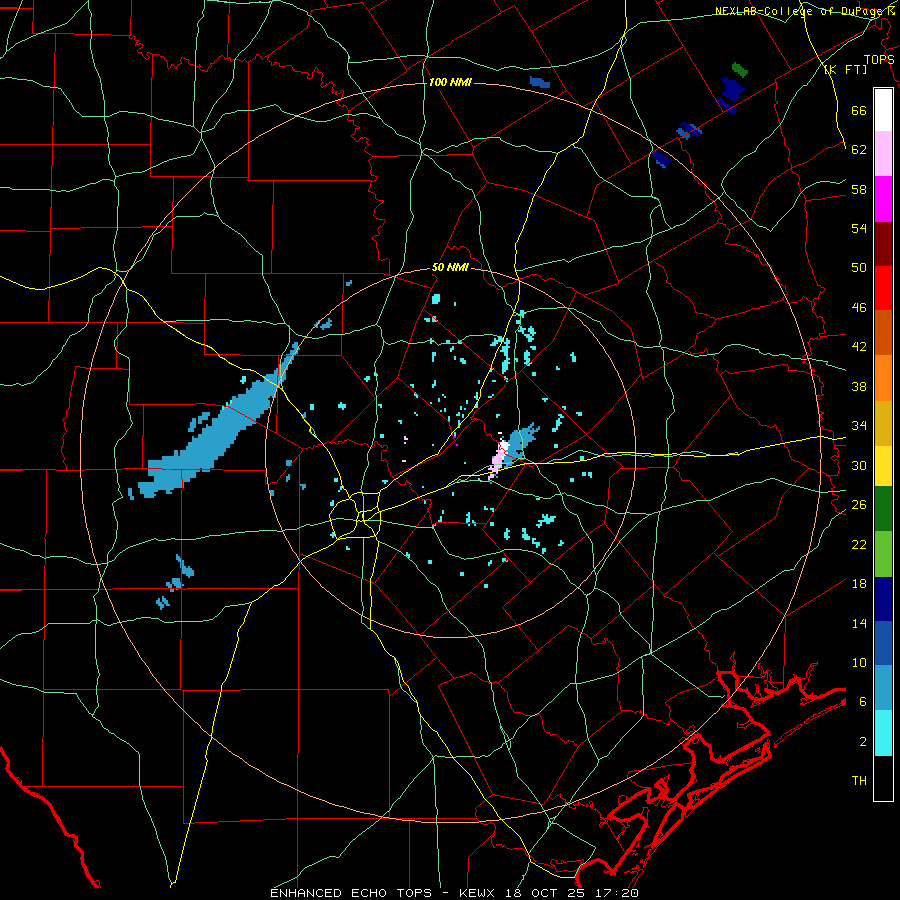The height and width of the screenshot is (900, 900).
Task: Click the "26" legend label
Action: coord(859,505)
